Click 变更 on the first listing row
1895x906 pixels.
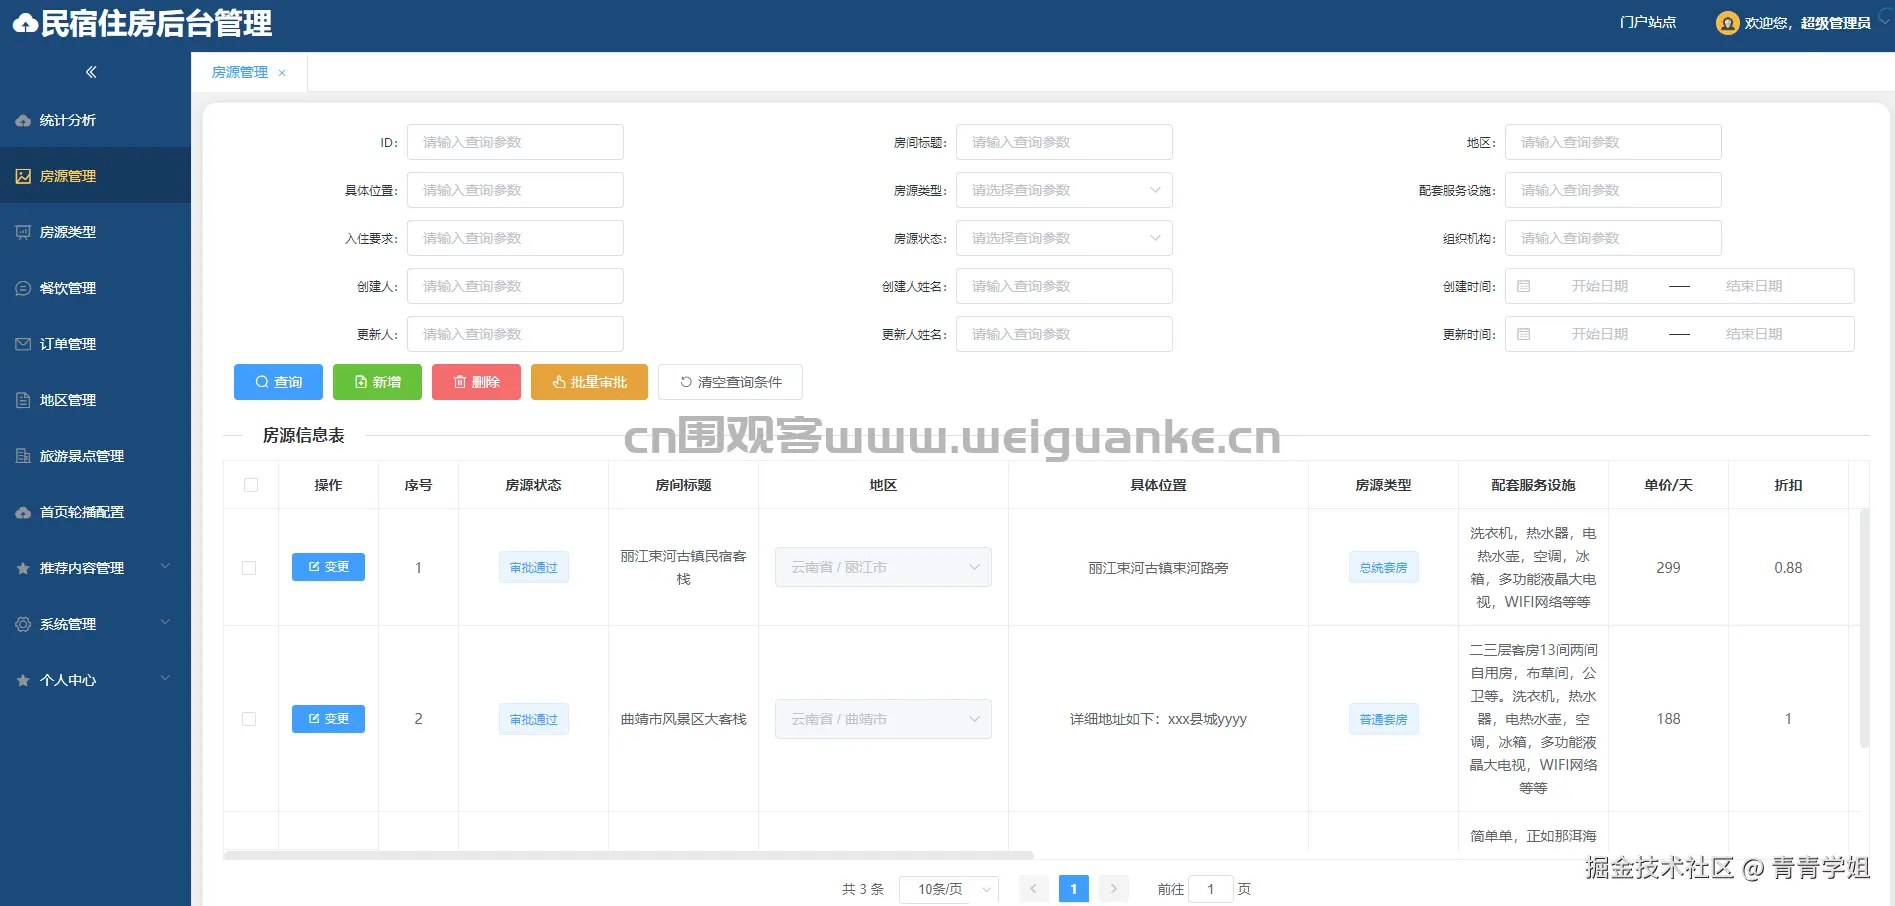[x=328, y=567]
